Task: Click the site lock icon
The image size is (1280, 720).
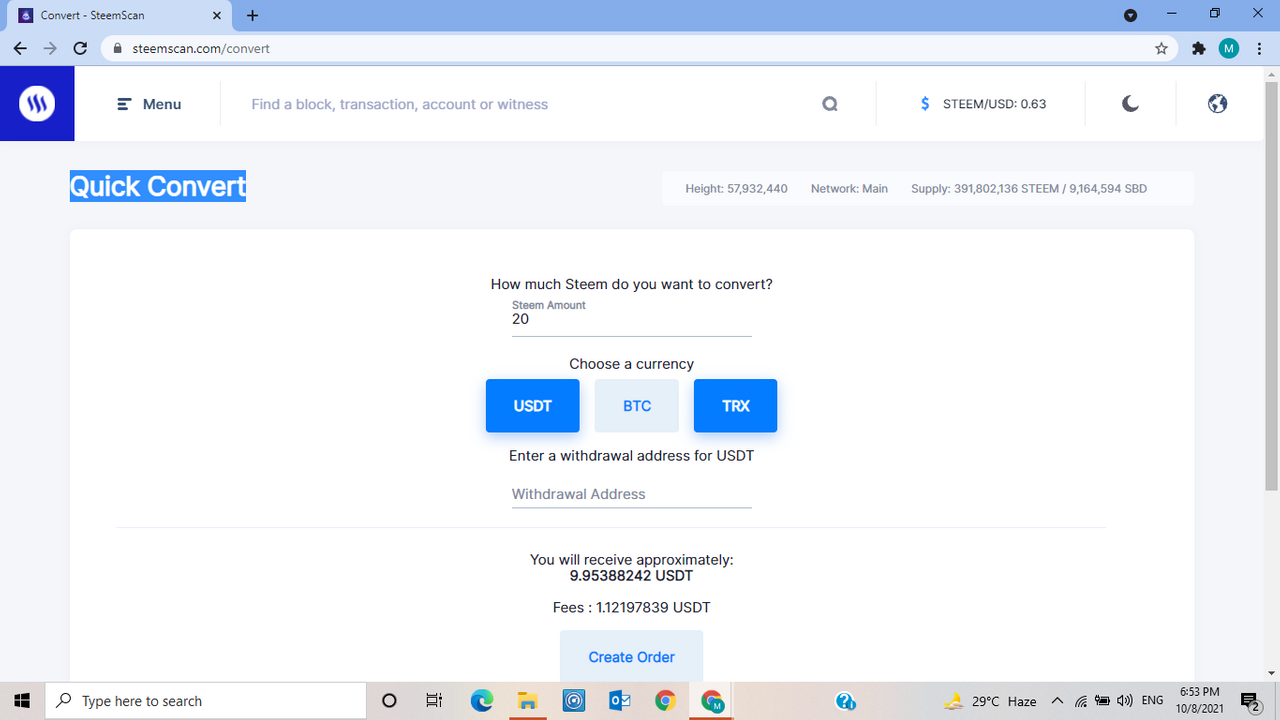Action: [x=117, y=48]
